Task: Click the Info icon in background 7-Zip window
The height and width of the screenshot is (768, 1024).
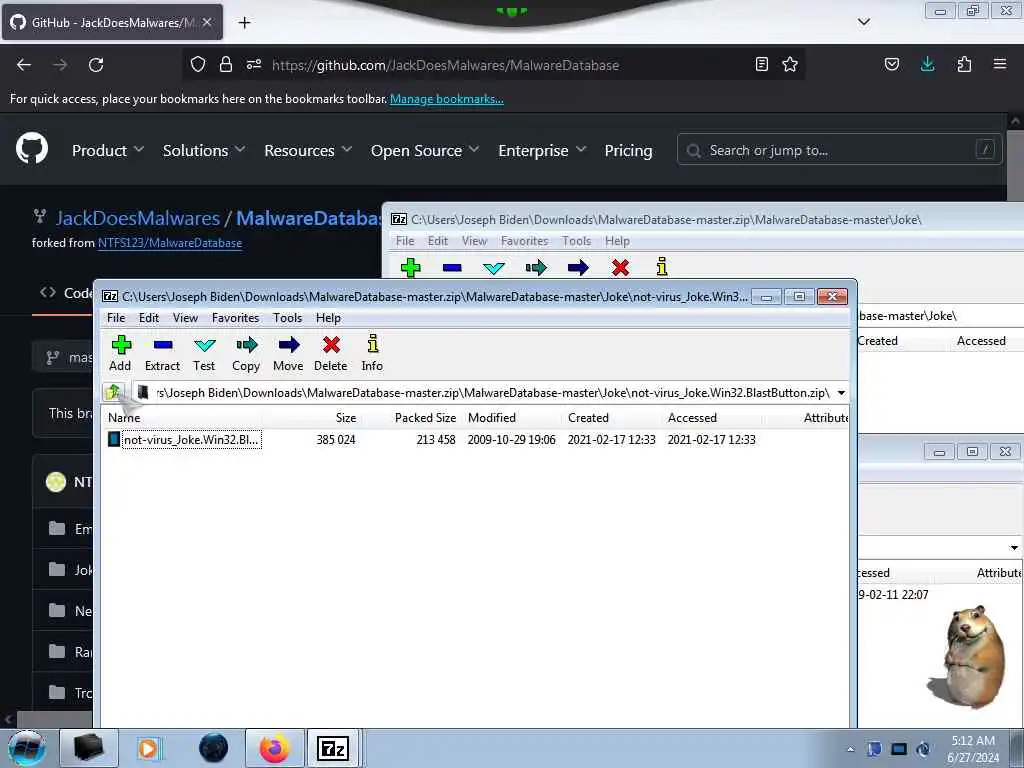Action: tap(662, 266)
